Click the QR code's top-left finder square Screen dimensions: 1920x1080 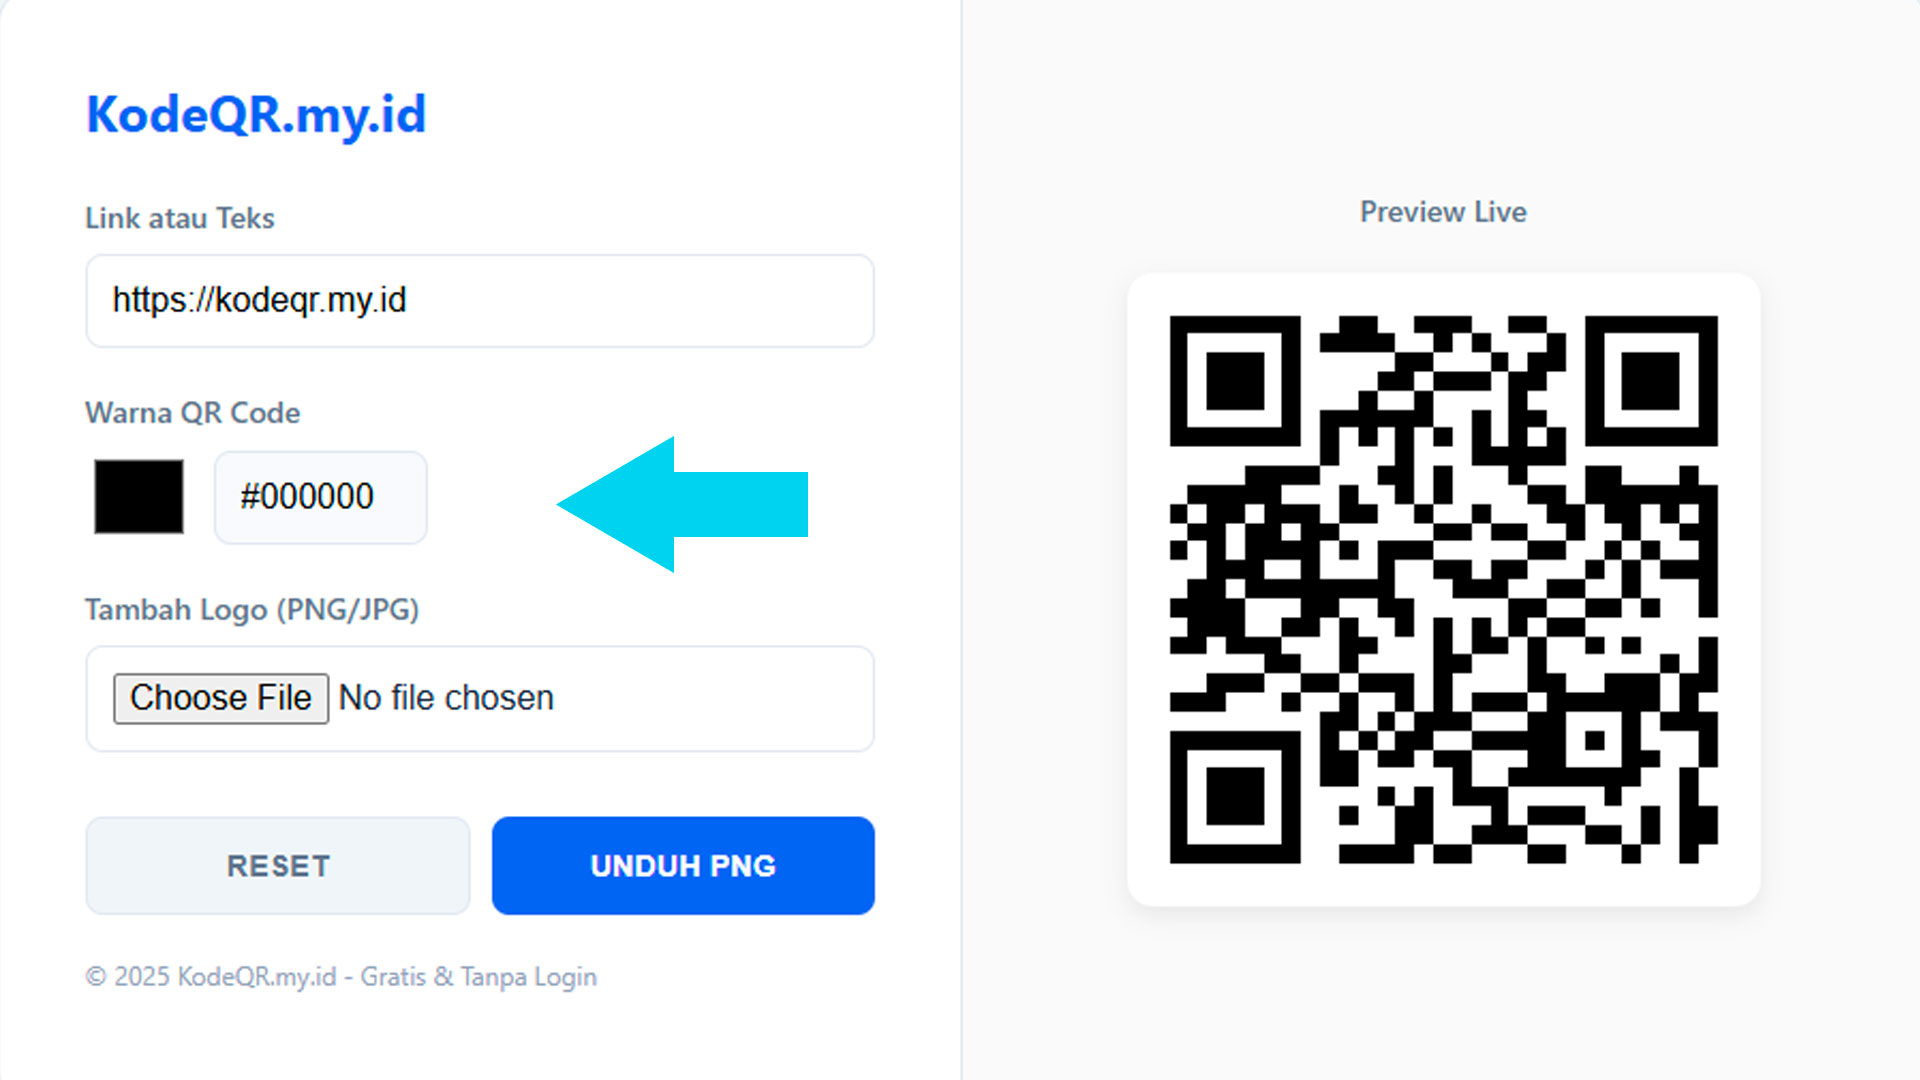point(1235,381)
